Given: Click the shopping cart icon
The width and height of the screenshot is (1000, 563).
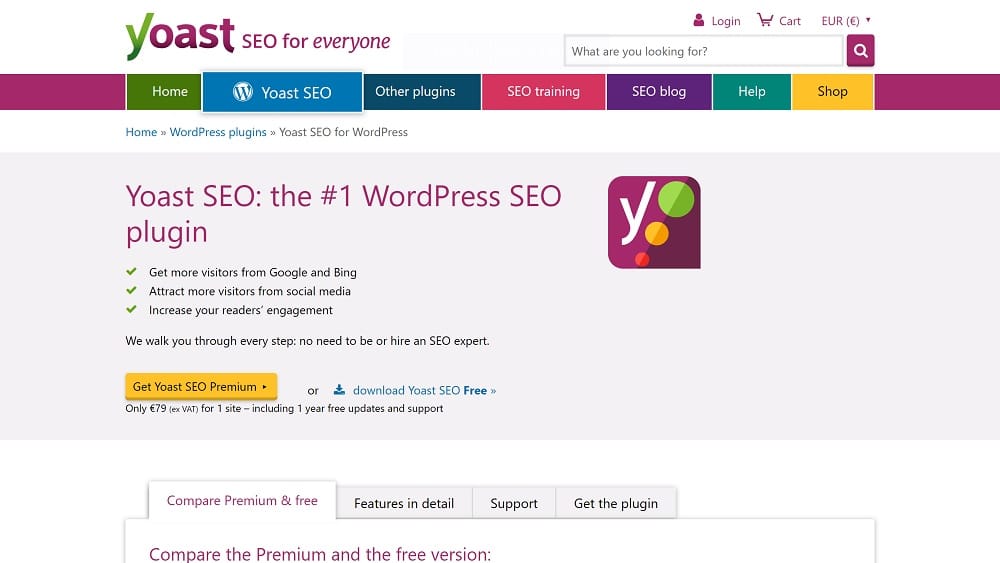Looking at the screenshot, I should point(765,20).
